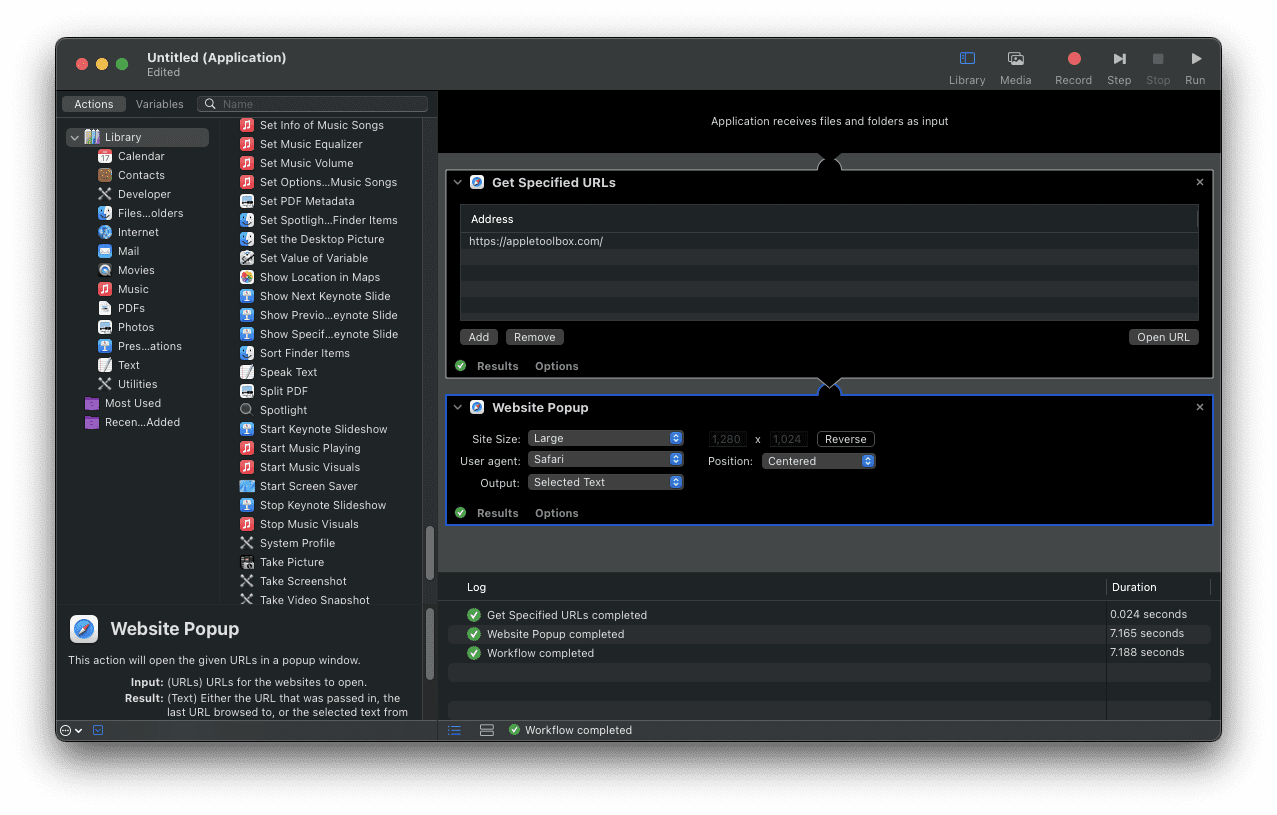Toggle the Library panel icon
The width and height of the screenshot is (1277, 815).
967,59
